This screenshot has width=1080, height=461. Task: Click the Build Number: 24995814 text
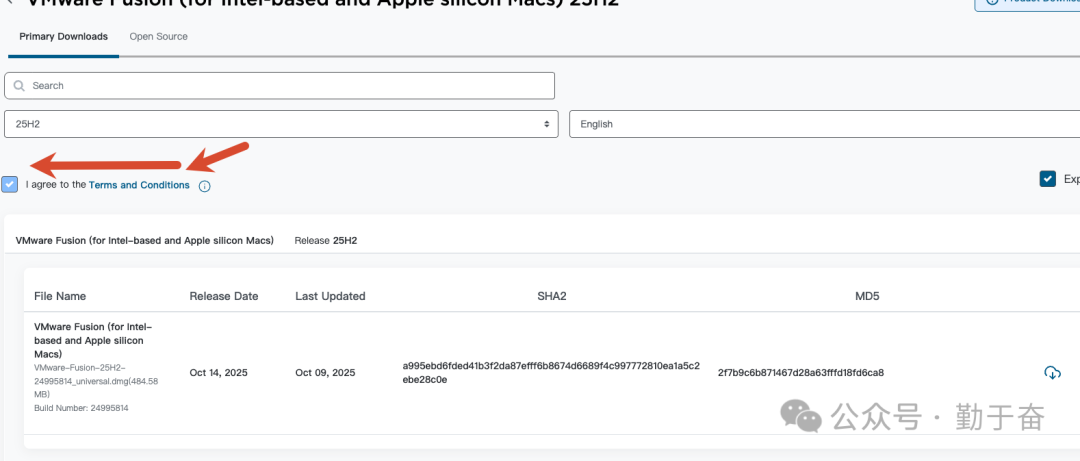pos(81,408)
